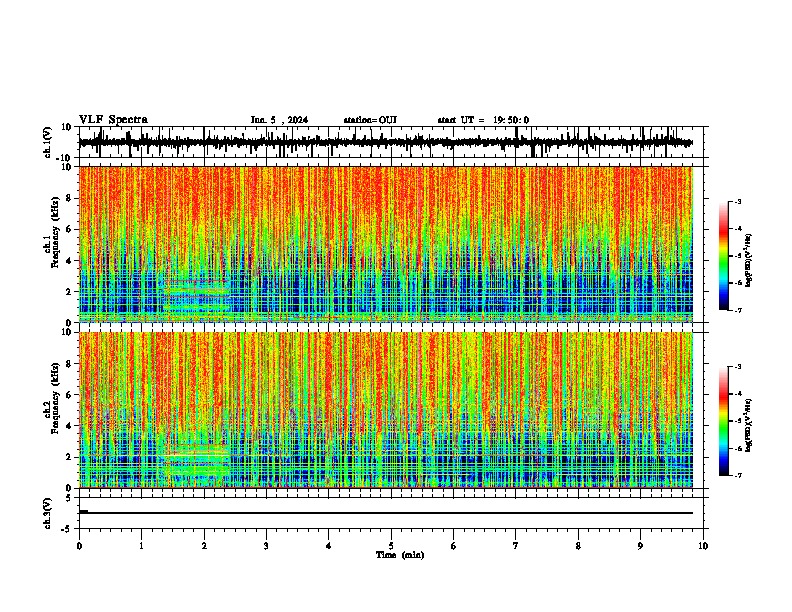This screenshot has height=612, width=792.
Task: Click the ch.1 frequency spectrogram panel
Action: click(385, 244)
